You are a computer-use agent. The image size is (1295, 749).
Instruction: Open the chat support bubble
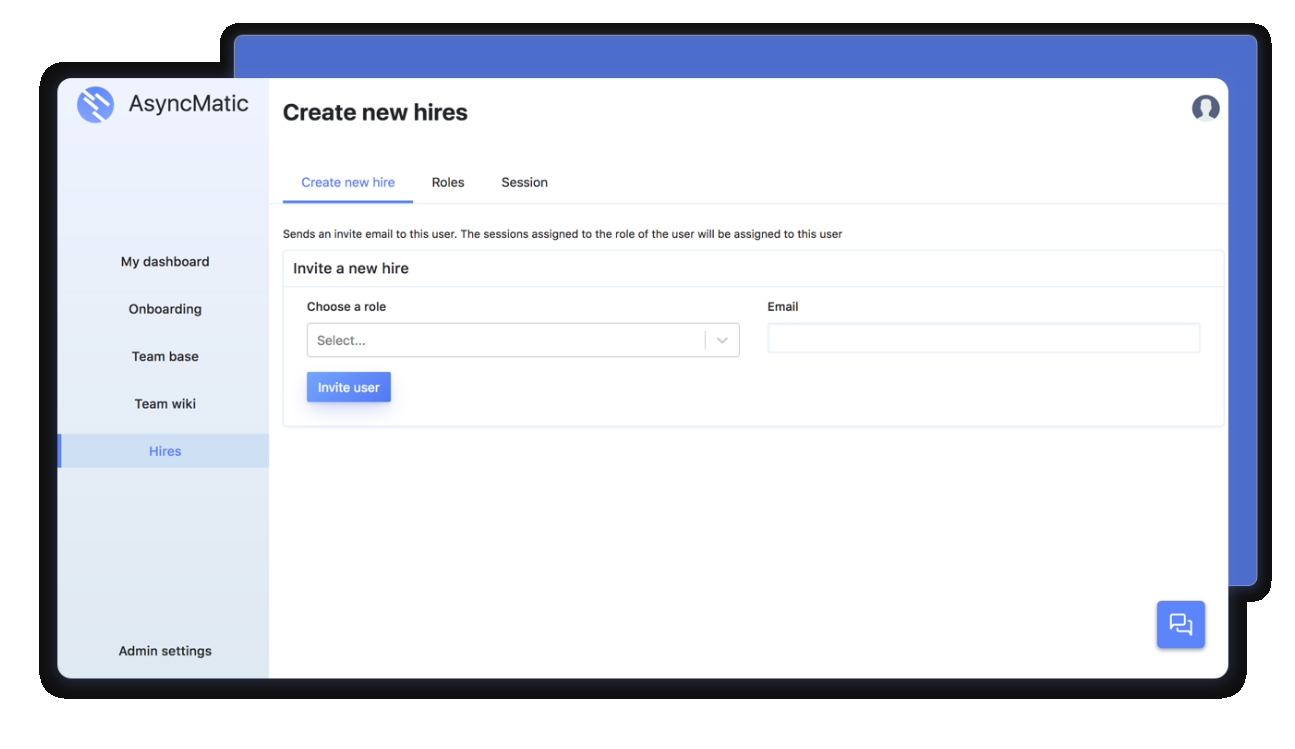pos(1181,625)
